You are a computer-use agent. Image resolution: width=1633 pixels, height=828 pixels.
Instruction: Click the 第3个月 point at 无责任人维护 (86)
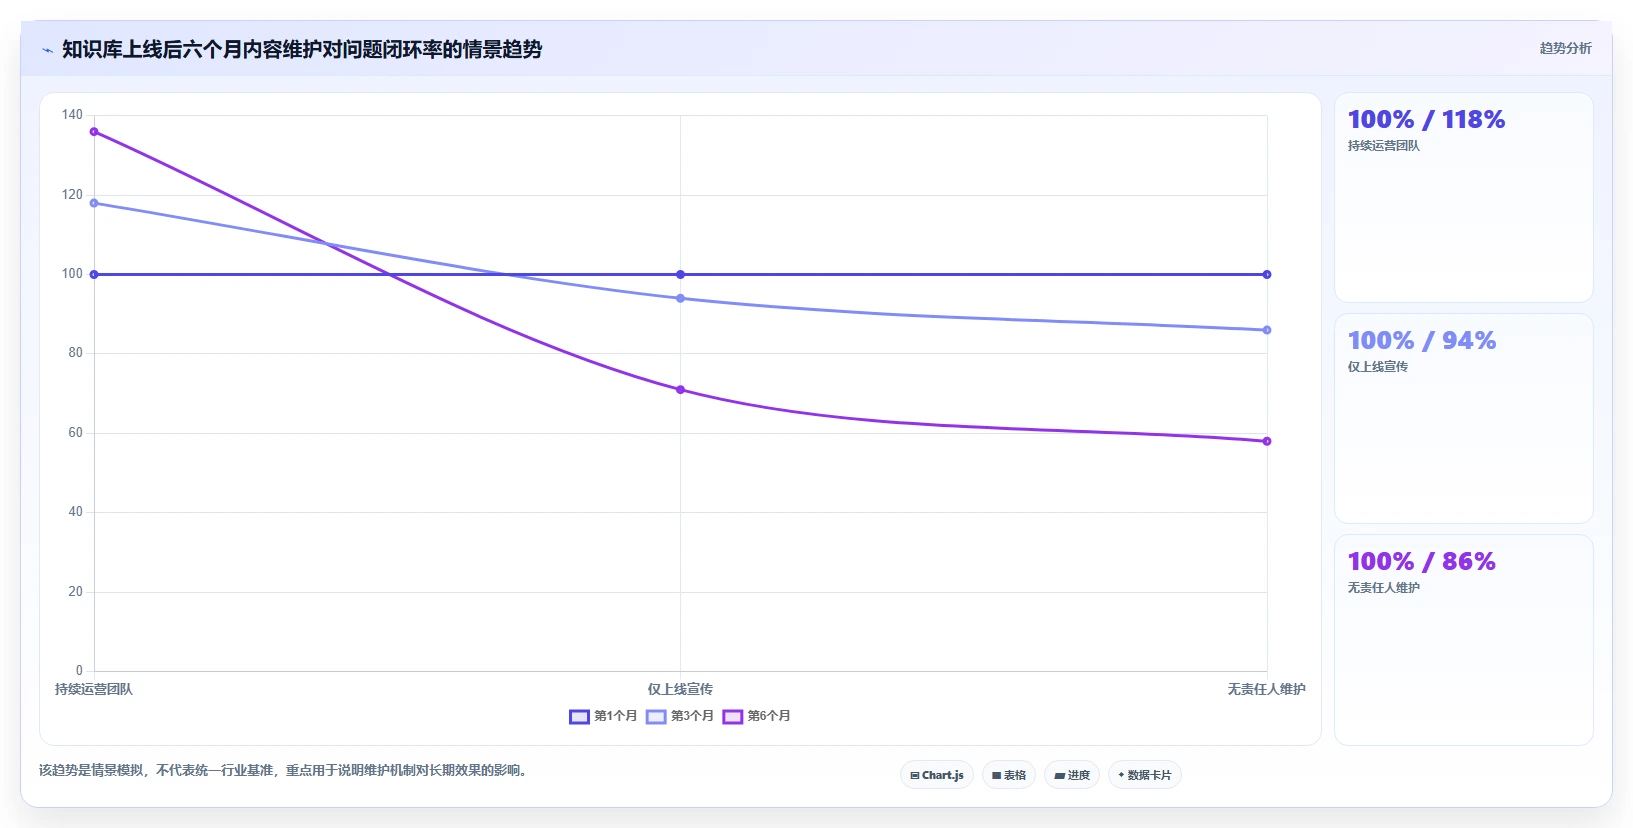tap(1267, 330)
